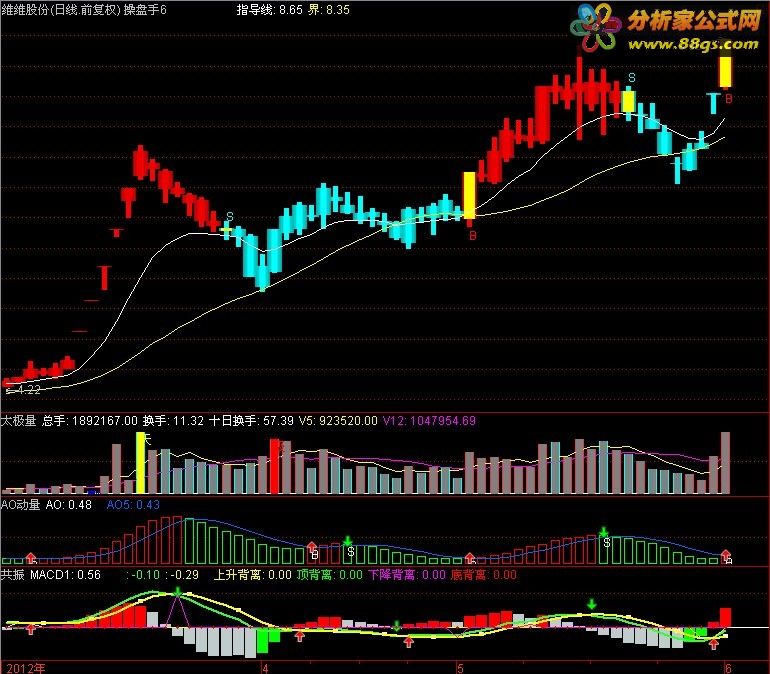Click the purple V12 volume average value

[x=429, y=421]
